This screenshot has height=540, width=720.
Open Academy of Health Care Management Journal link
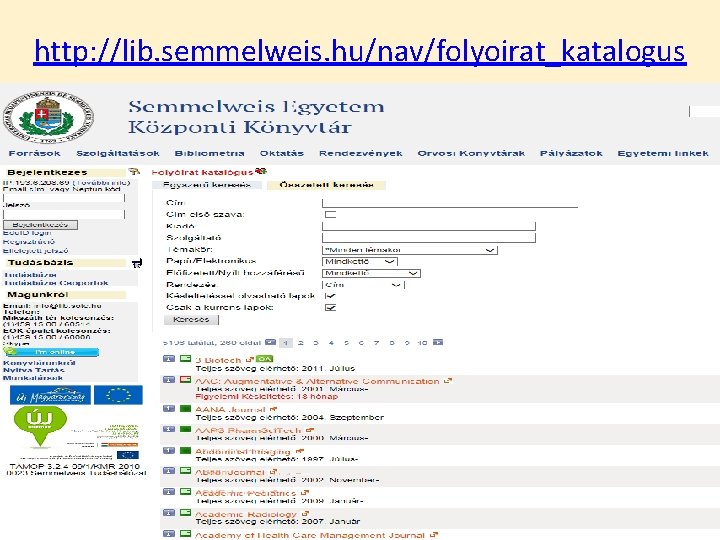coord(310,535)
